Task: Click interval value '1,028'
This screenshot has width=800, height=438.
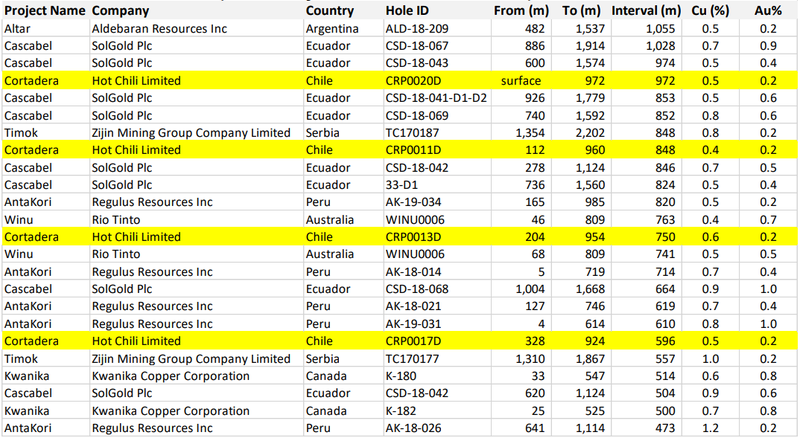Action: click(x=660, y=45)
